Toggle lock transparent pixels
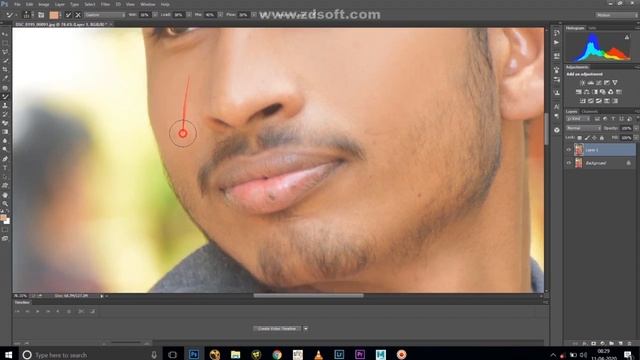640x360 pixels. click(580, 138)
